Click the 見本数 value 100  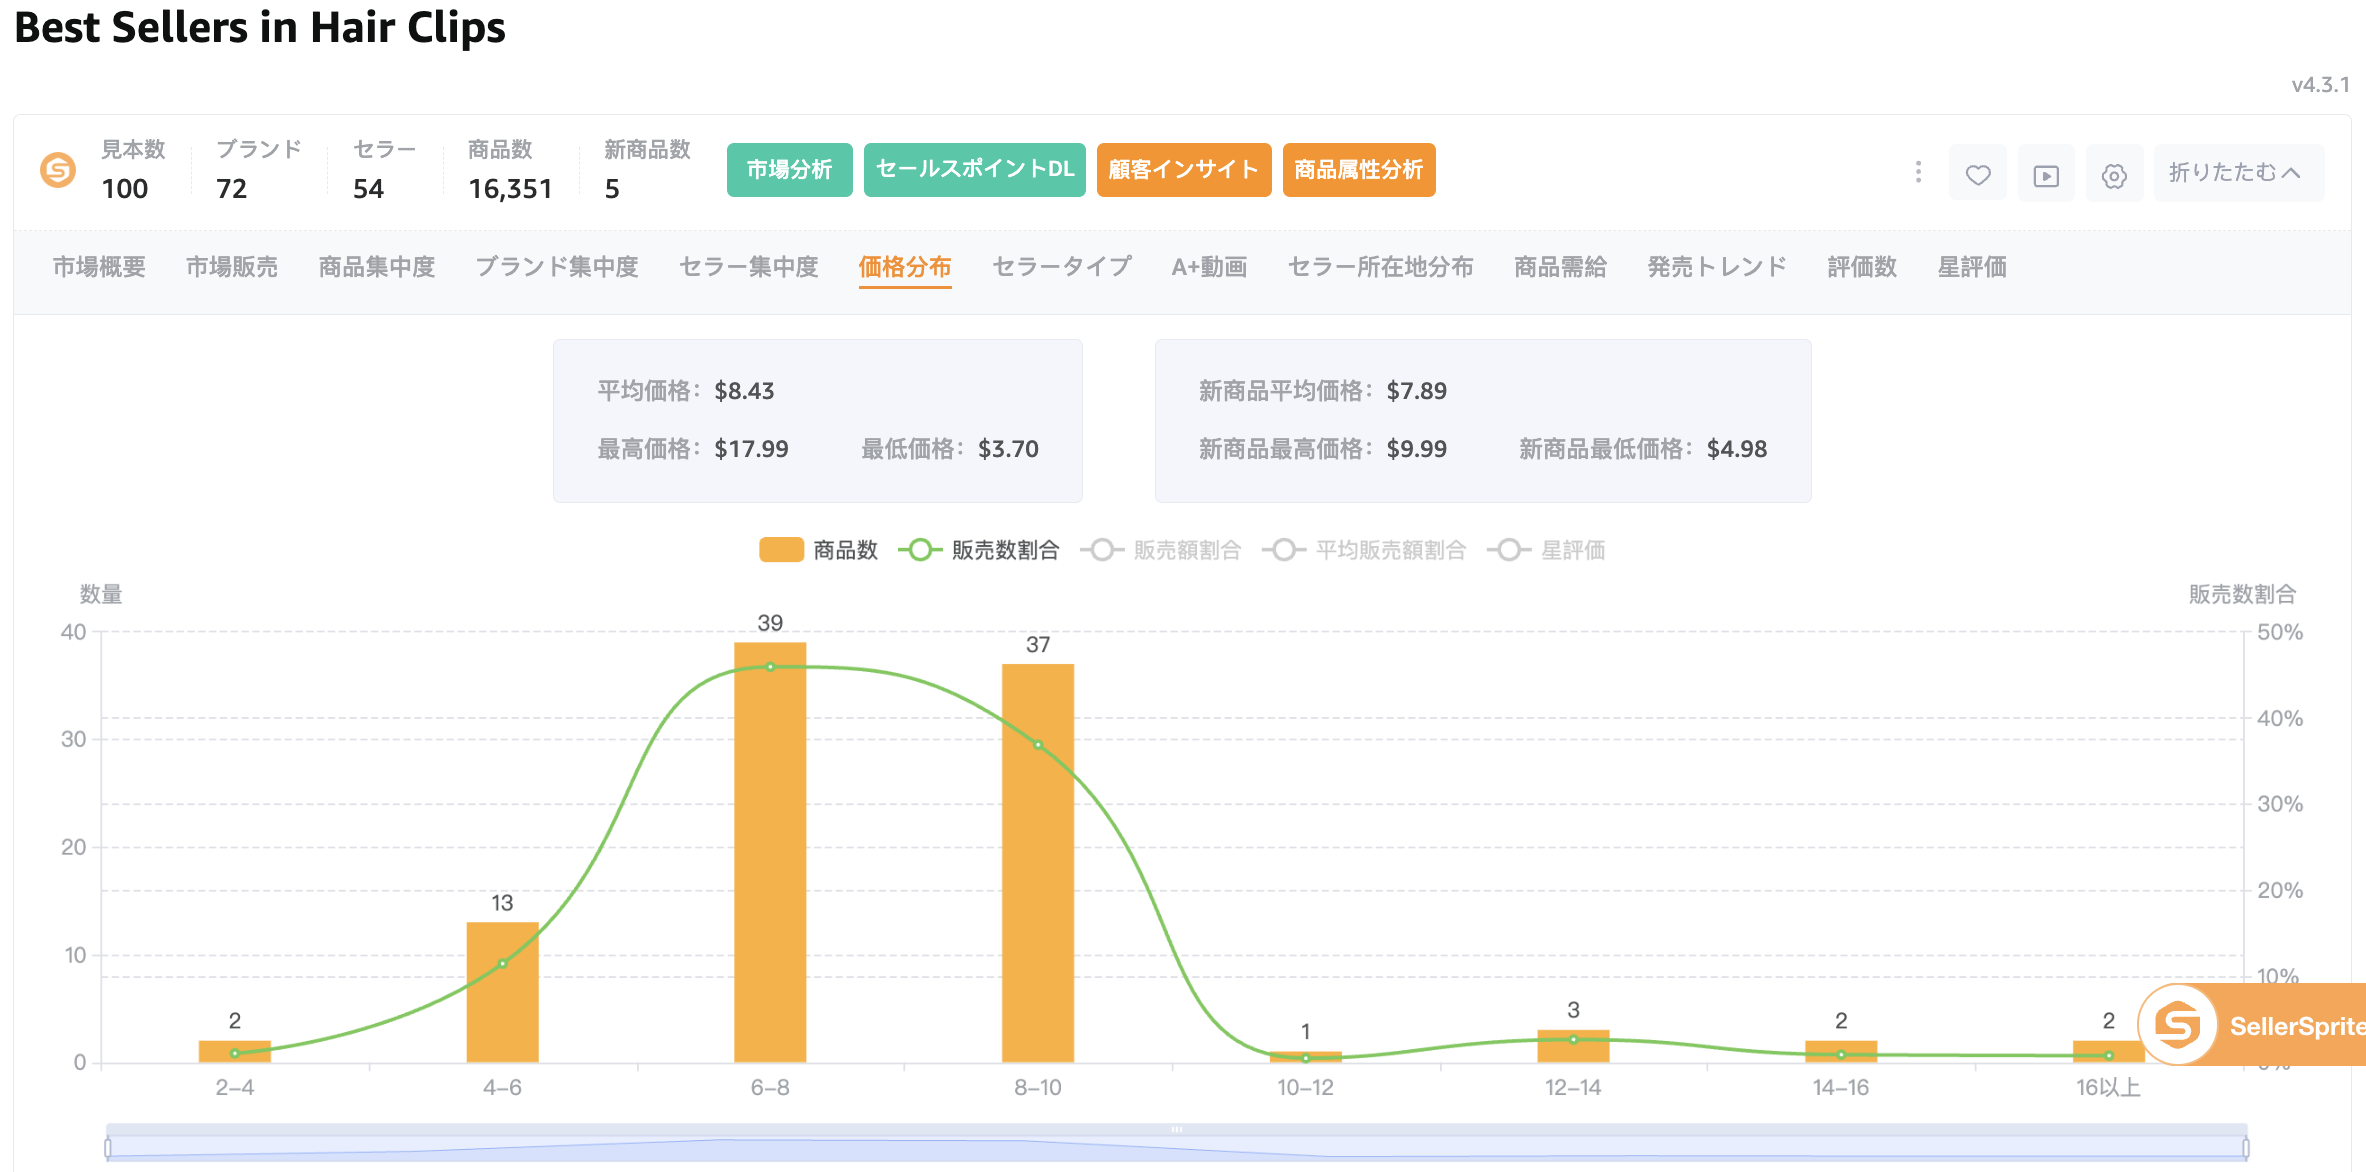click(125, 189)
